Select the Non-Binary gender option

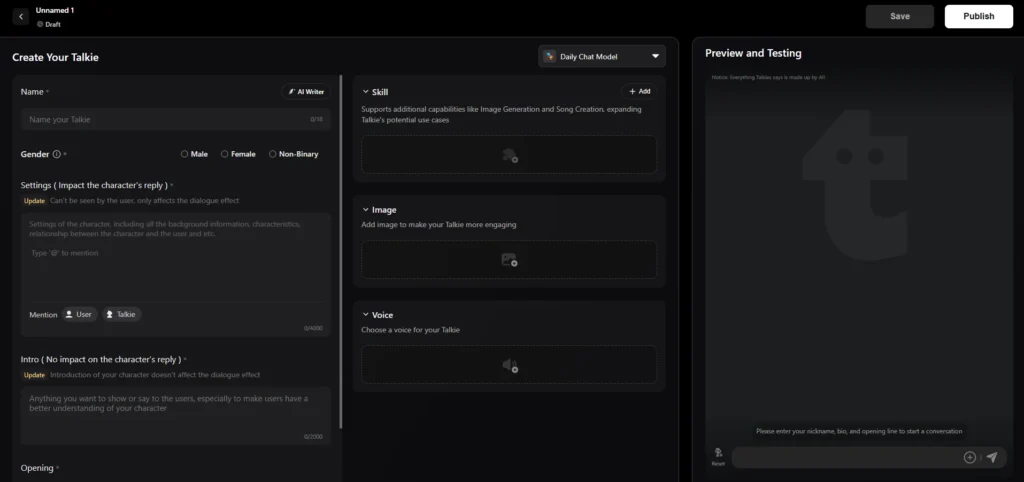293,154
